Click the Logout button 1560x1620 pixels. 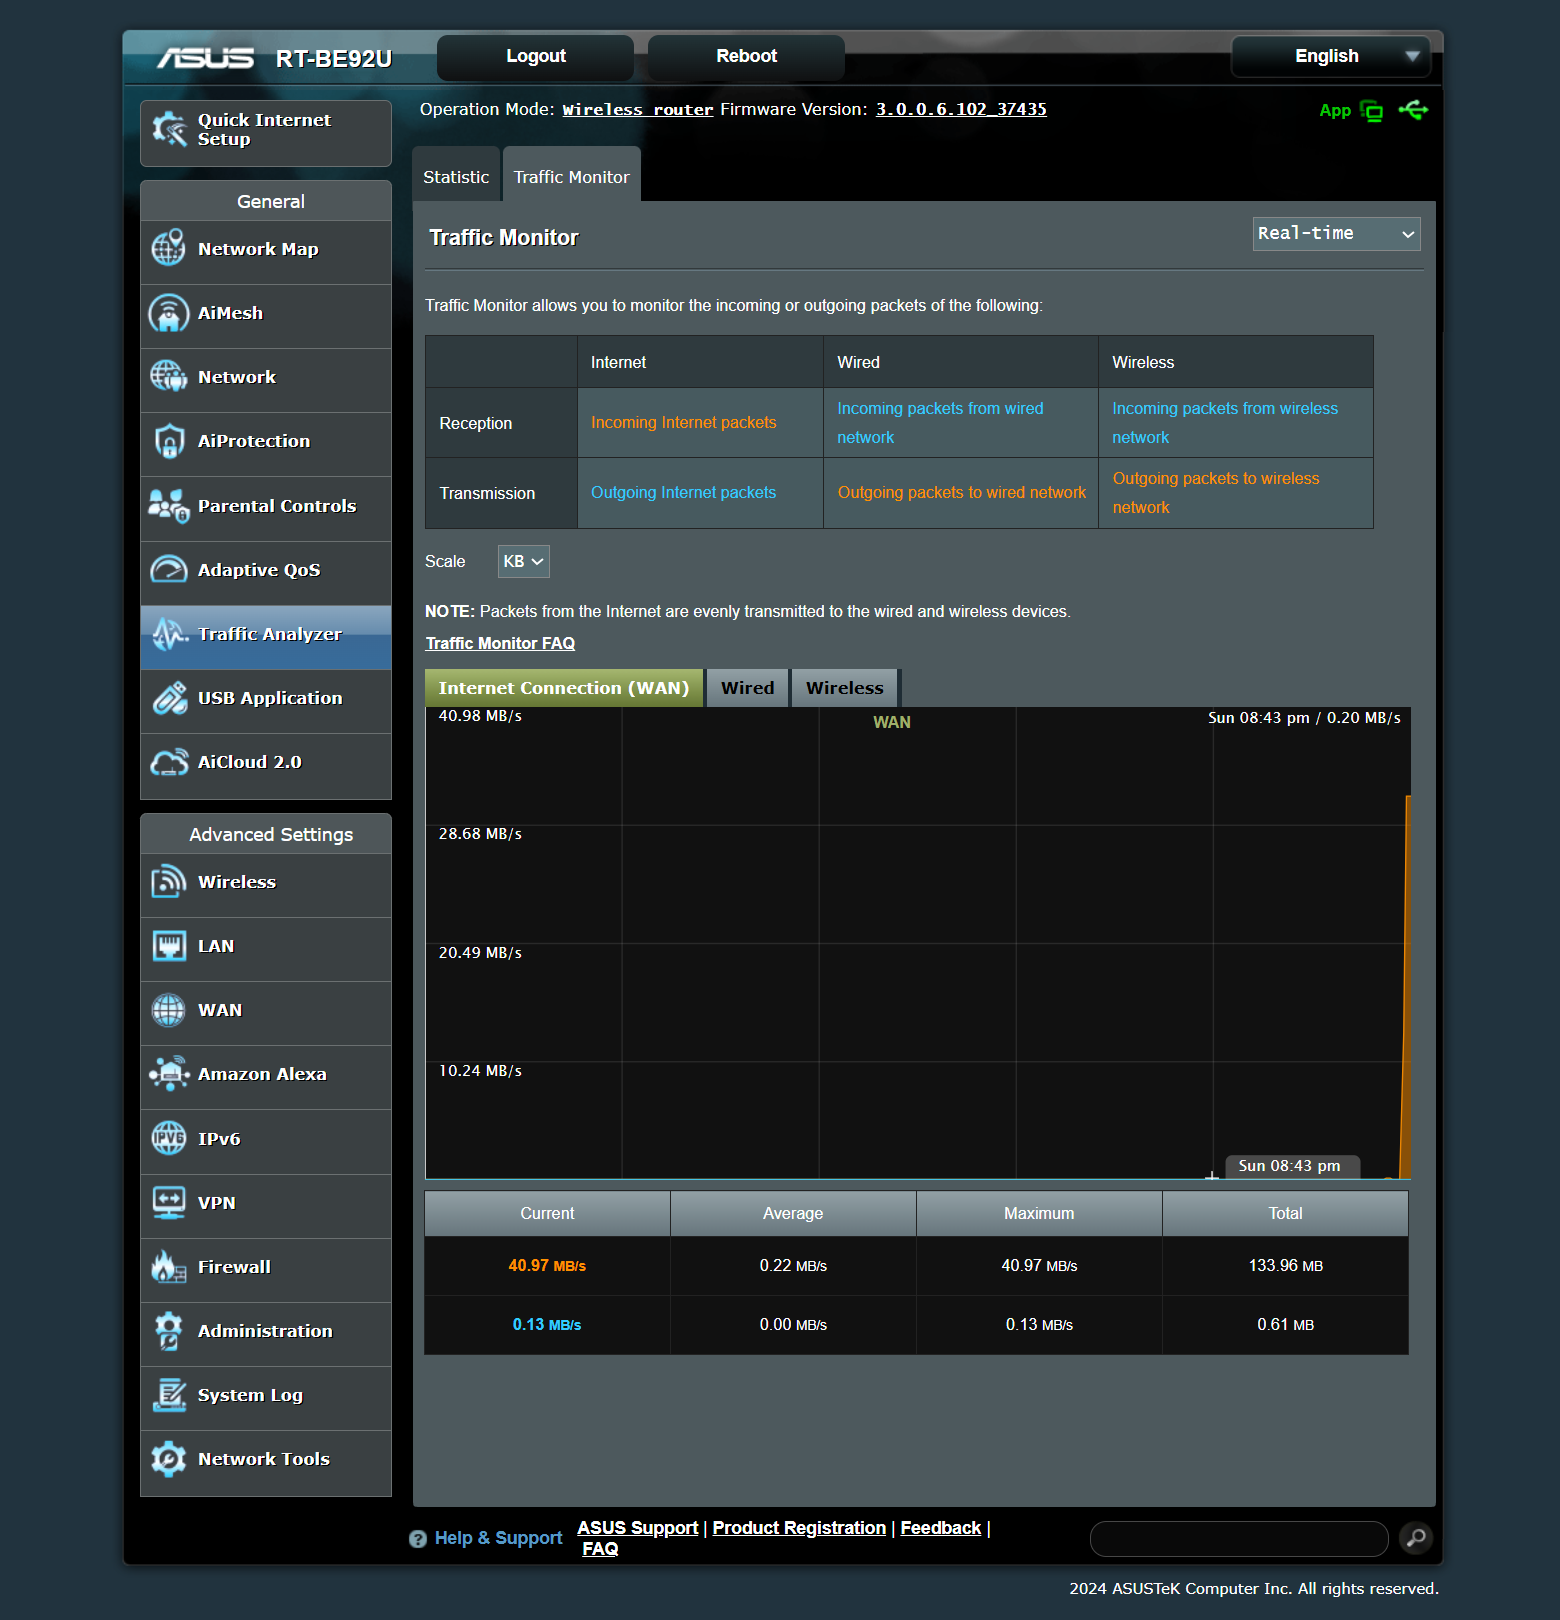(x=536, y=57)
